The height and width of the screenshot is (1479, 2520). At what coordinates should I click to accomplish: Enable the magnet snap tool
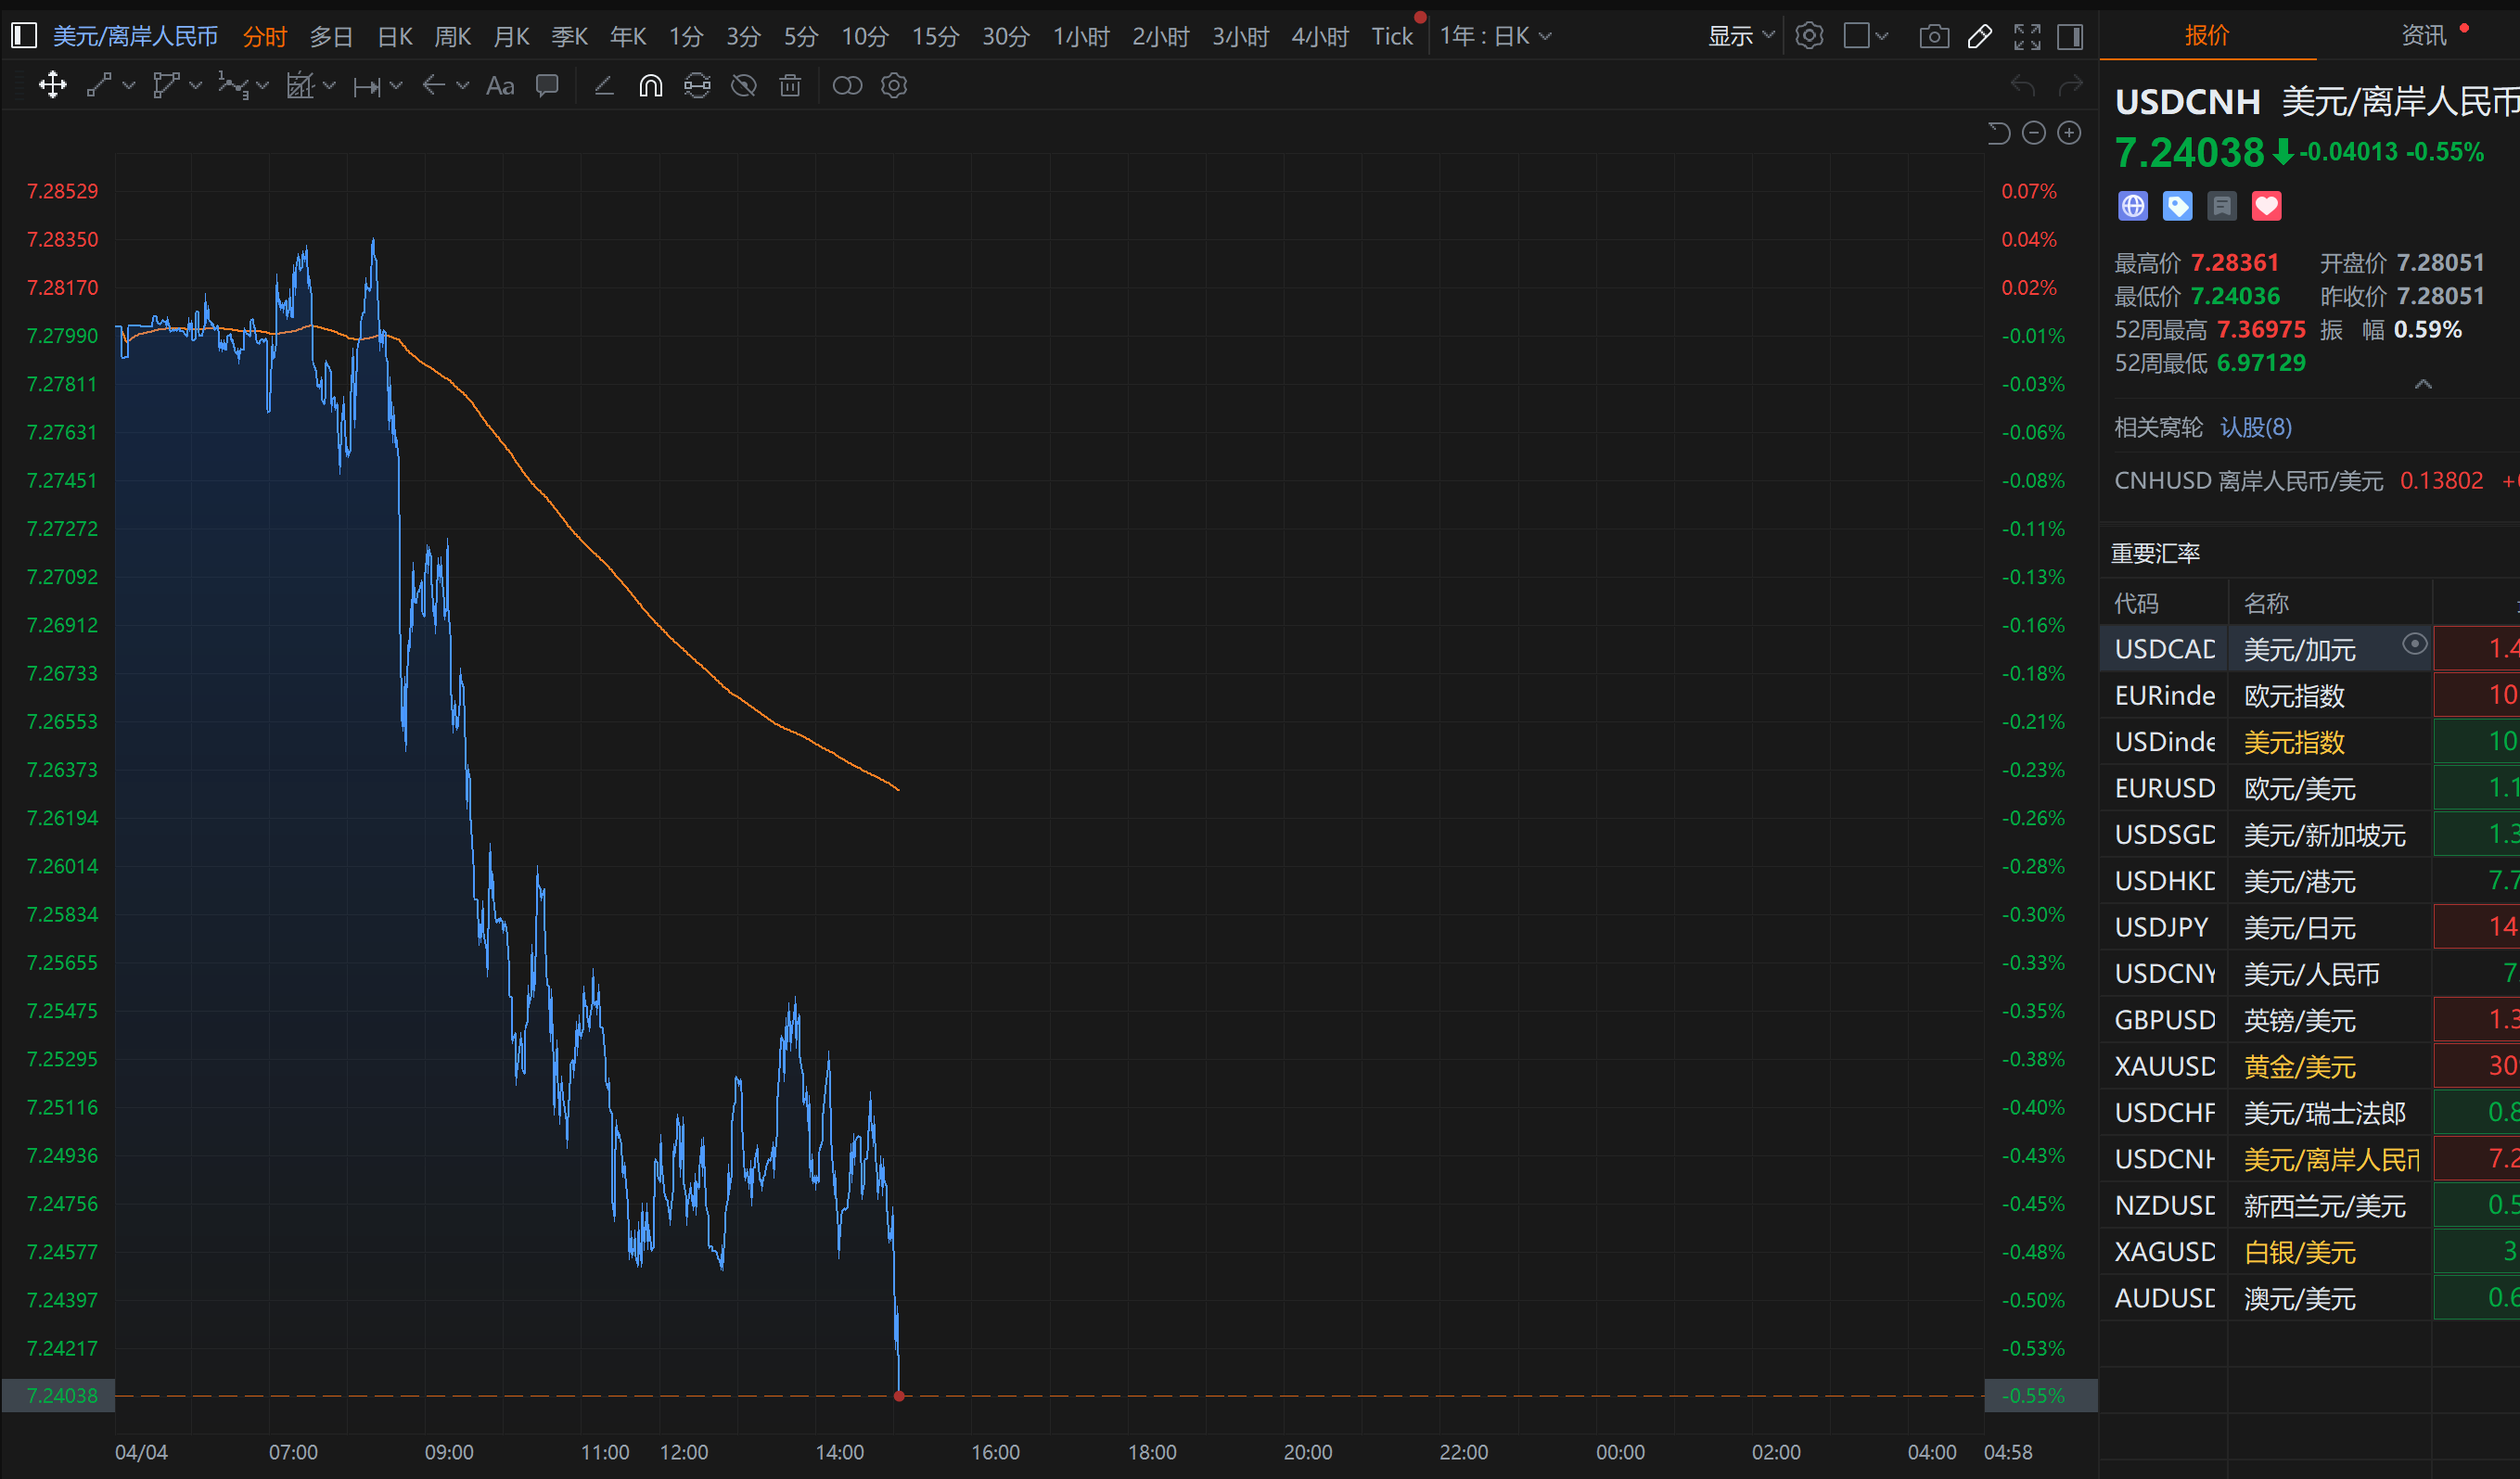(650, 86)
